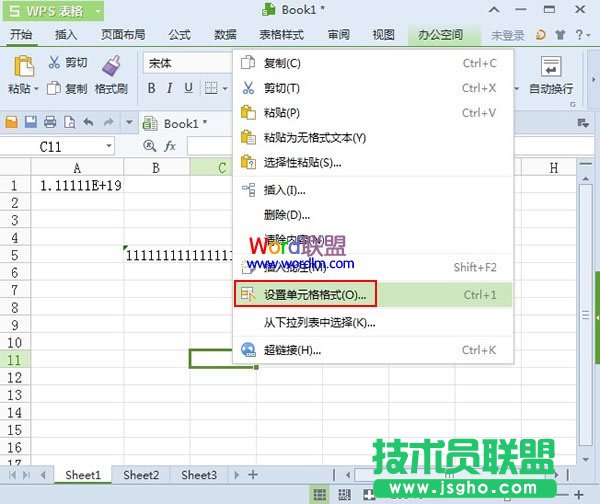600x504 pixels.
Task: Collapse the ribbon with the up chevron
Action: 494,10
